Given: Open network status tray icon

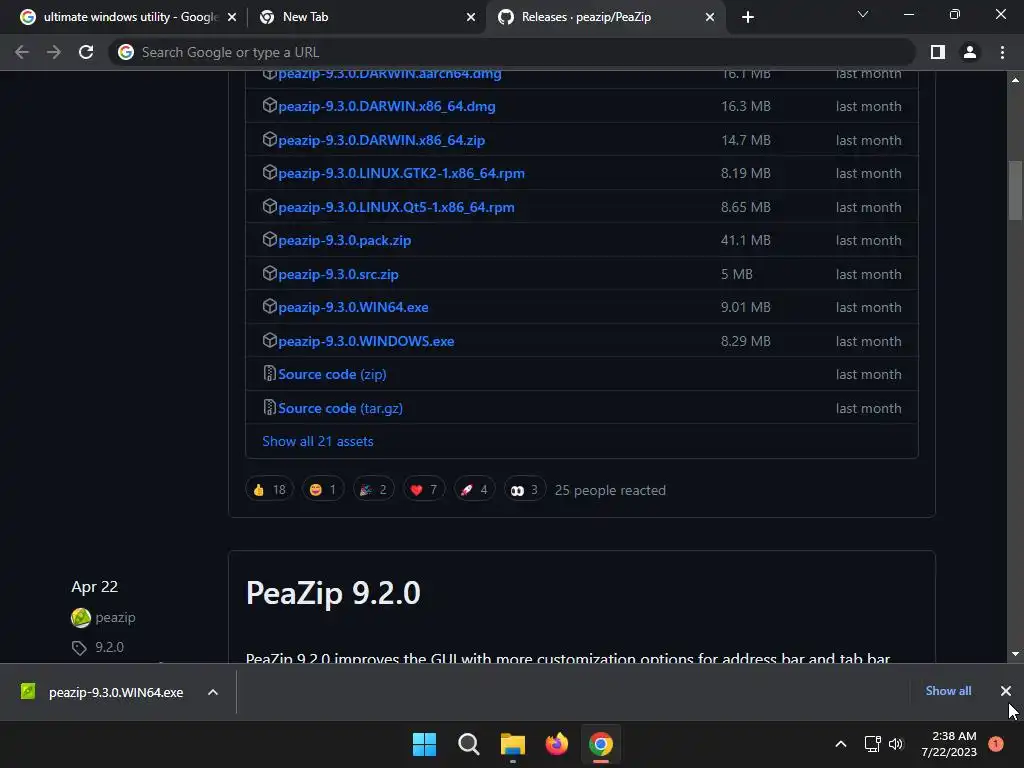Looking at the screenshot, I should [x=872, y=744].
